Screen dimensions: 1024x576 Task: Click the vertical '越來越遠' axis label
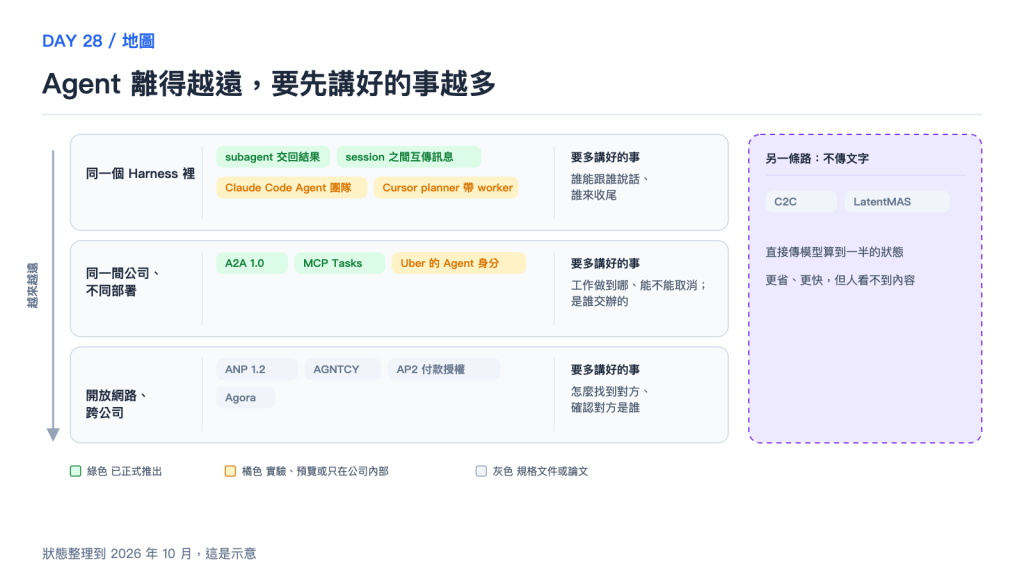33,285
